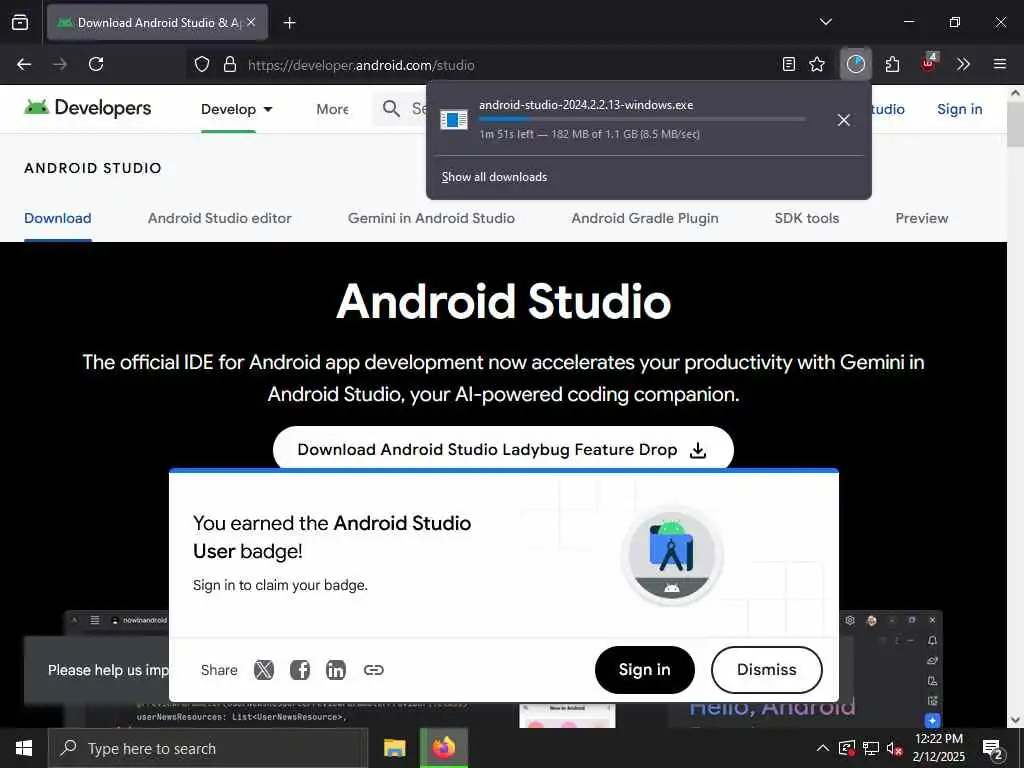Viewport: 1024px width, 768px height.
Task: Expand the Develop dropdown menu
Action: click(236, 109)
